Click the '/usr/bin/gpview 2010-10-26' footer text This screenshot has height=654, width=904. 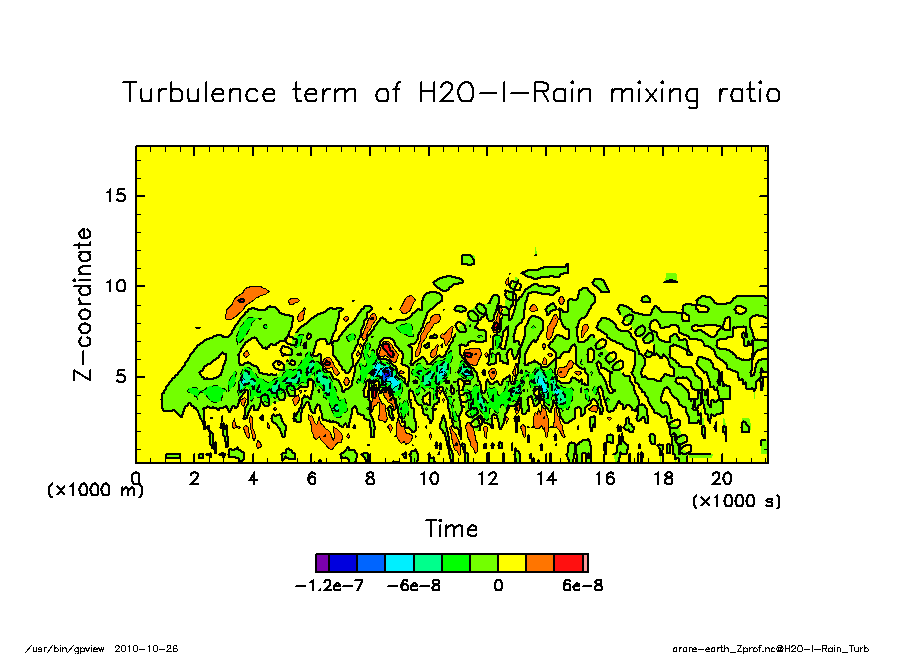tap(101, 648)
